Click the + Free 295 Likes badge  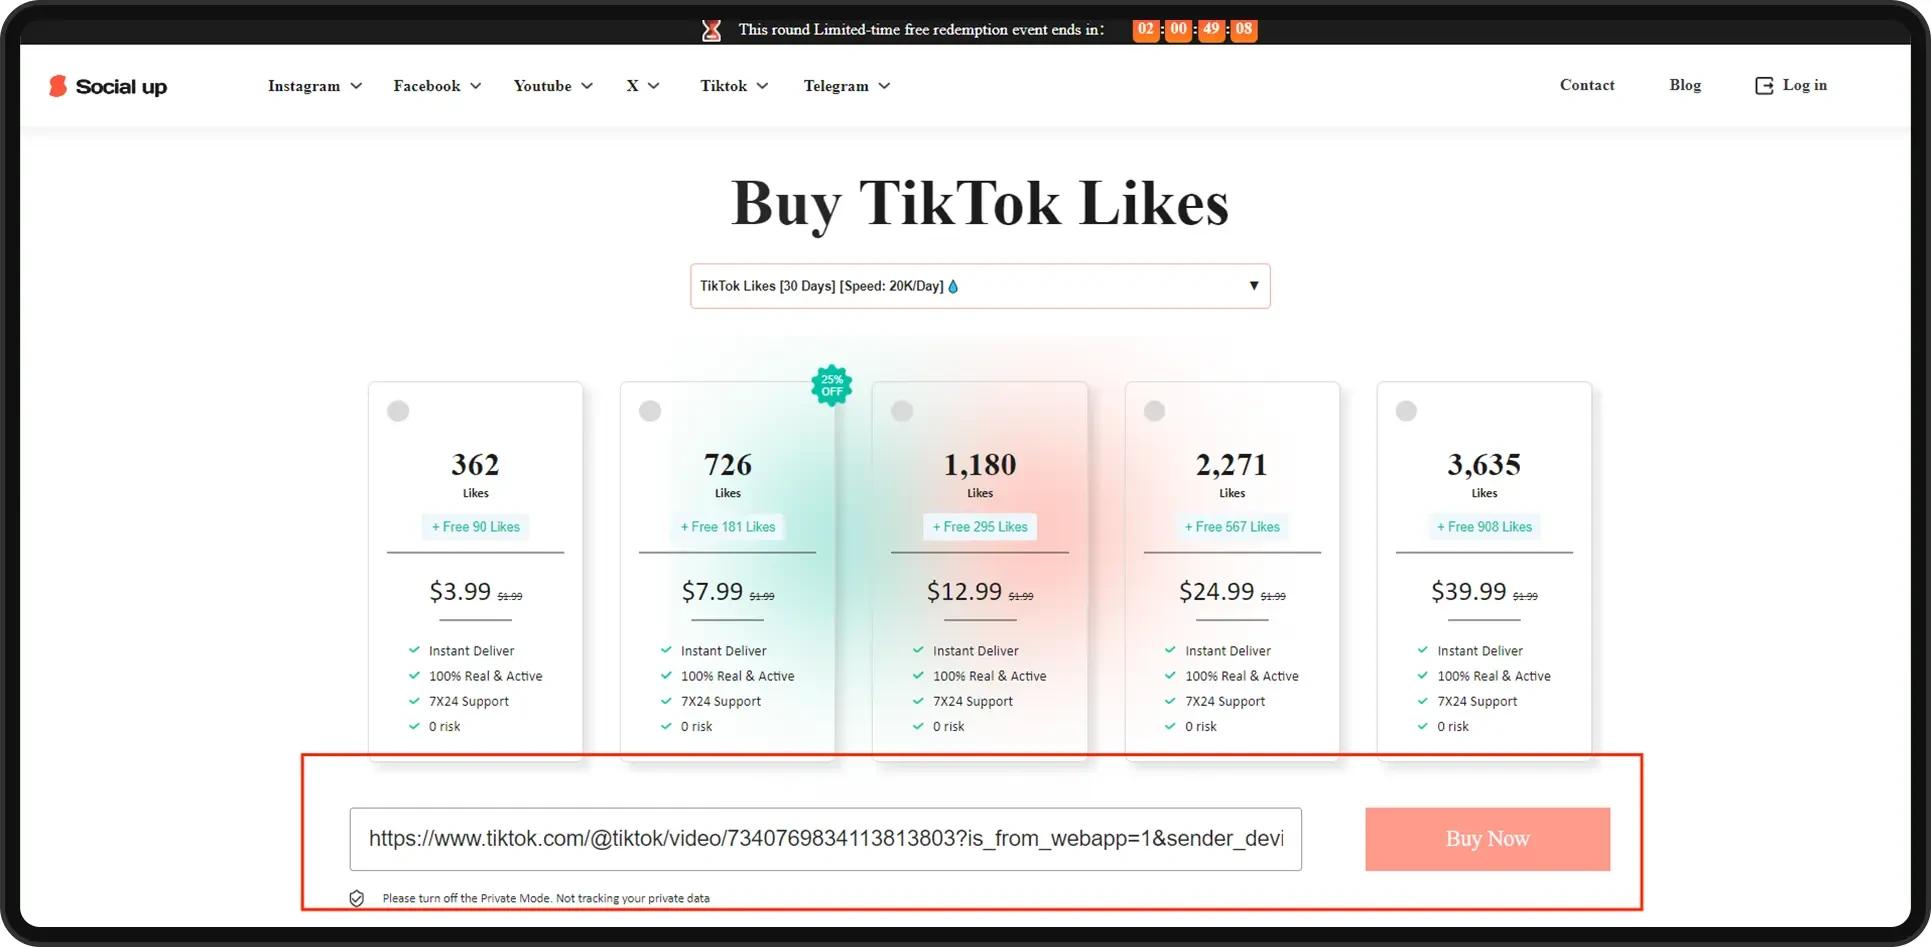980,527
